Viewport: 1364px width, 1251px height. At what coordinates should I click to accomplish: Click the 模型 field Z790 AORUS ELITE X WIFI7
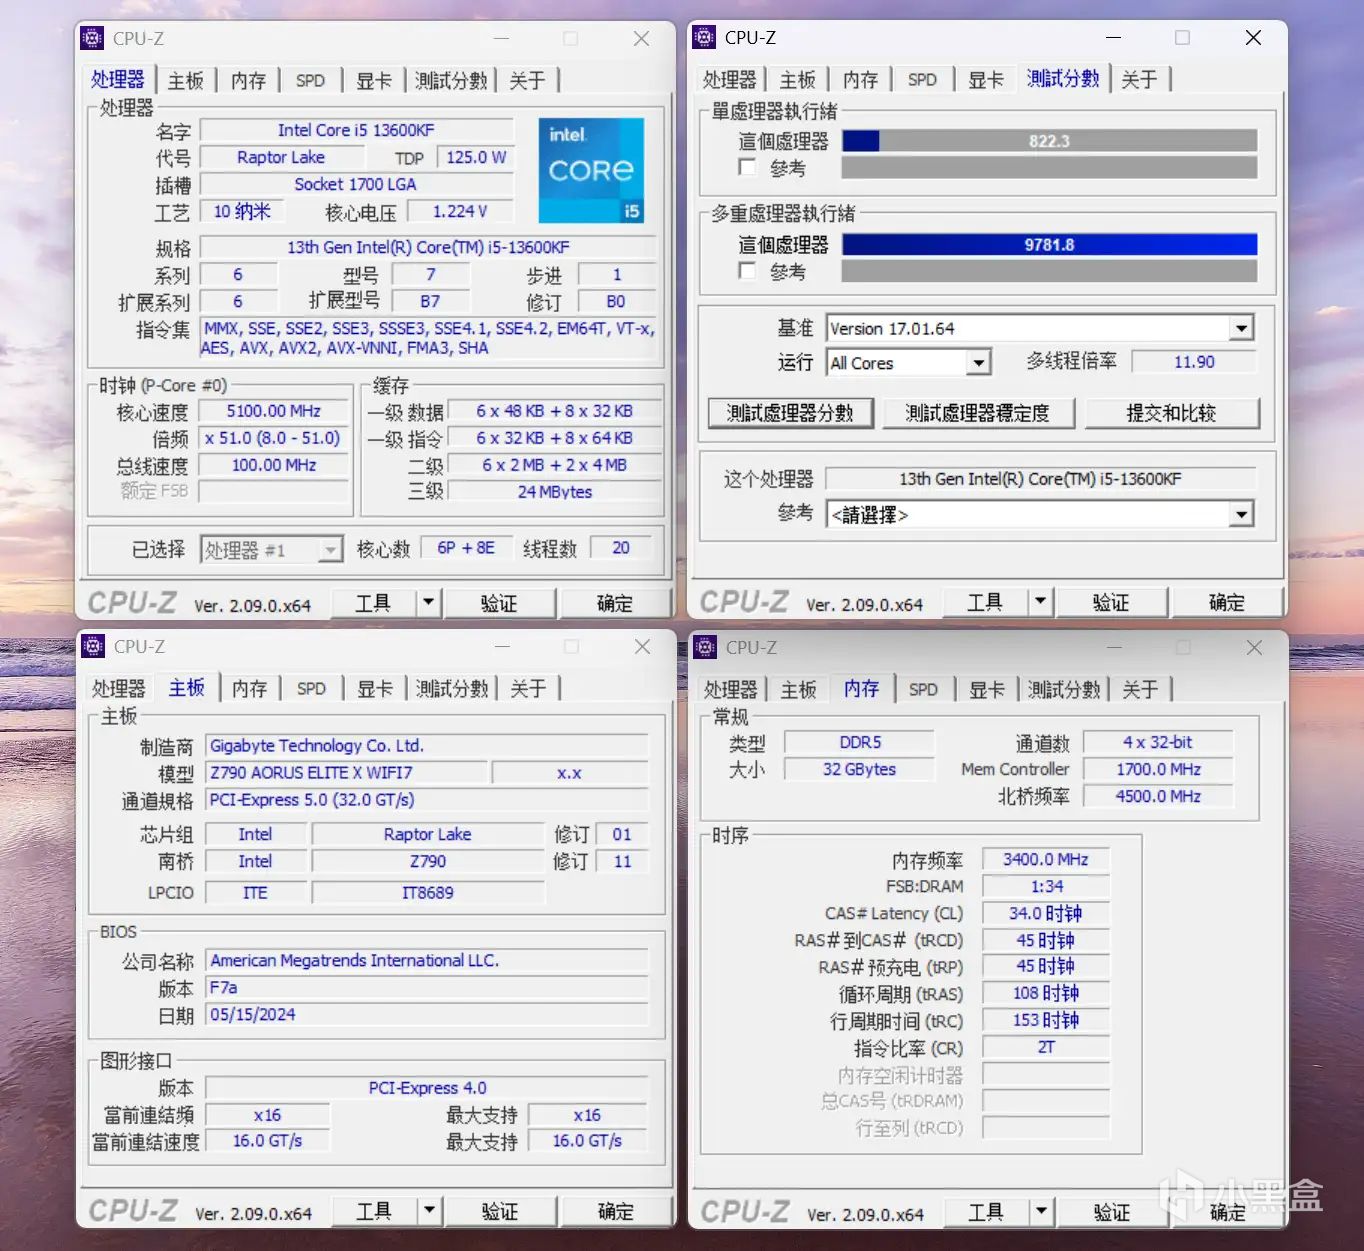[346, 772]
